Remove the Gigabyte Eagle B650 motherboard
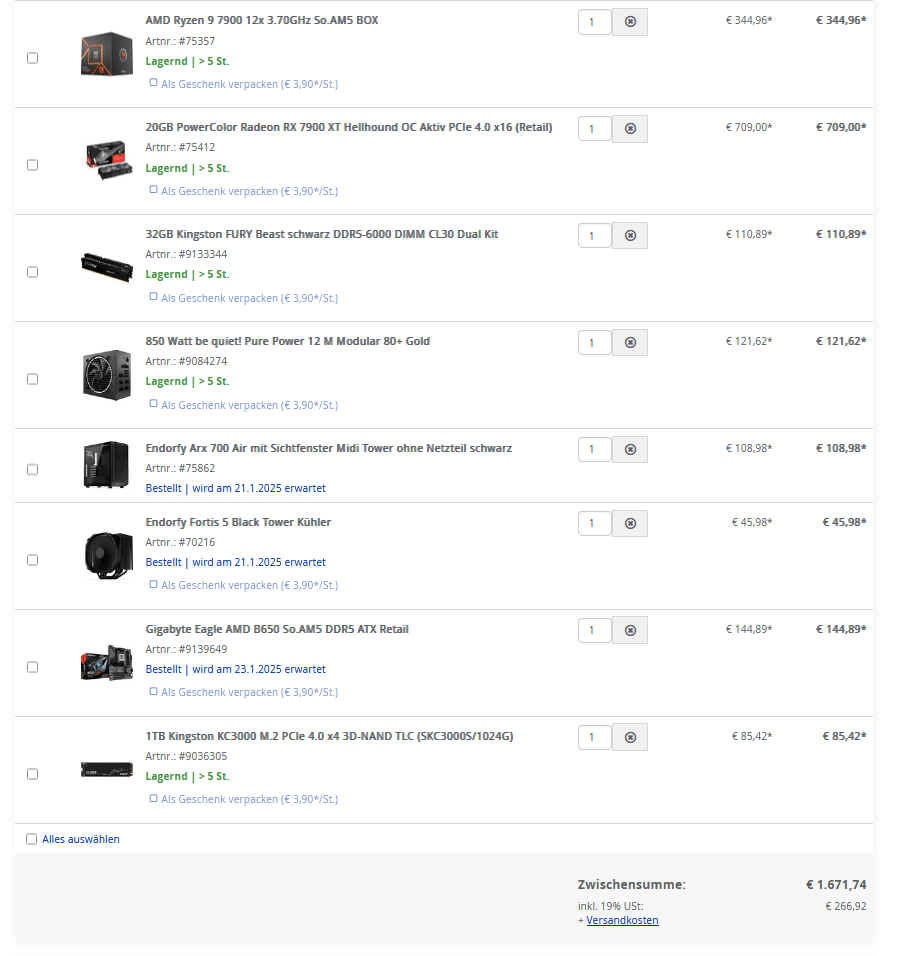 (x=630, y=631)
